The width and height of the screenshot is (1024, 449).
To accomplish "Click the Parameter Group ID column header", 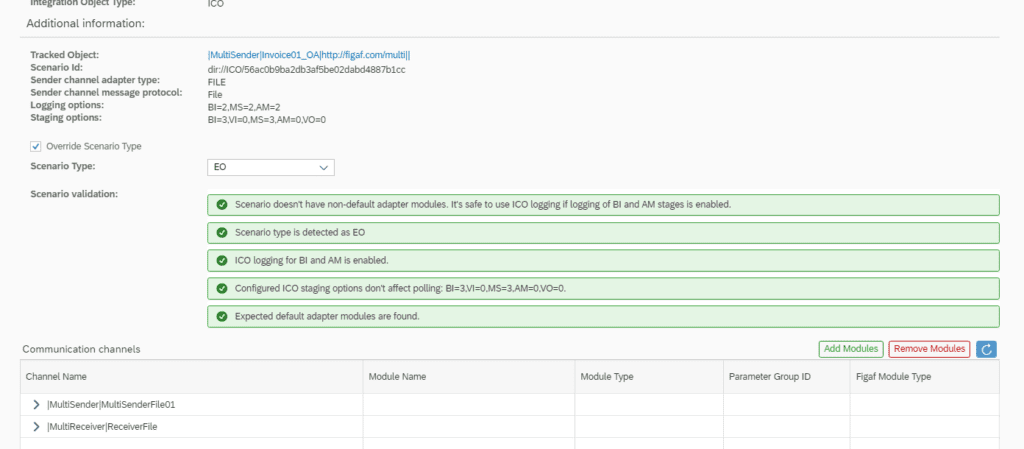I will click(786, 377).
